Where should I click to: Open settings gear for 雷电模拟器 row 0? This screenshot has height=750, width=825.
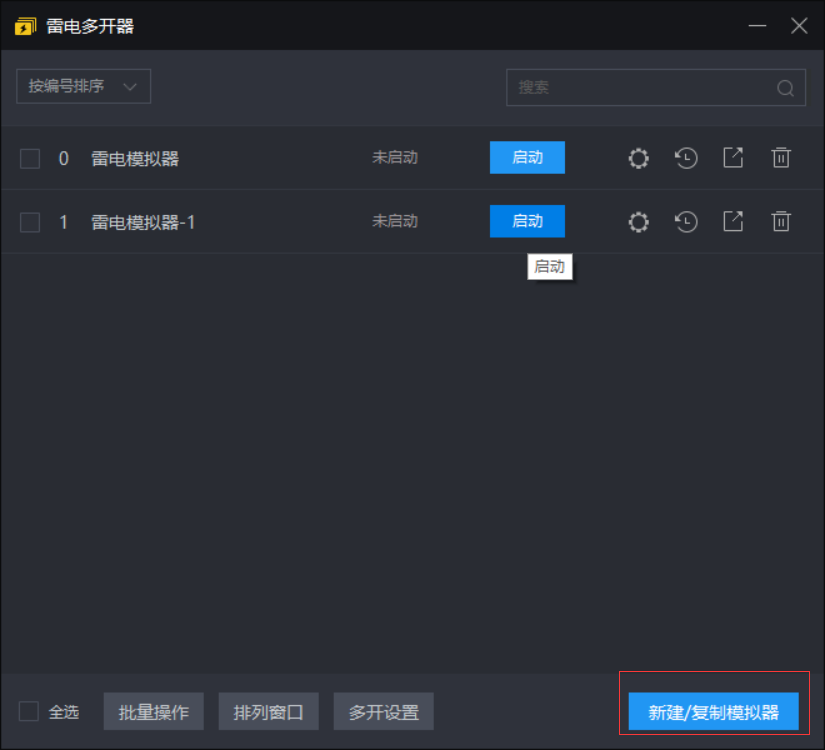click(638, 158)
